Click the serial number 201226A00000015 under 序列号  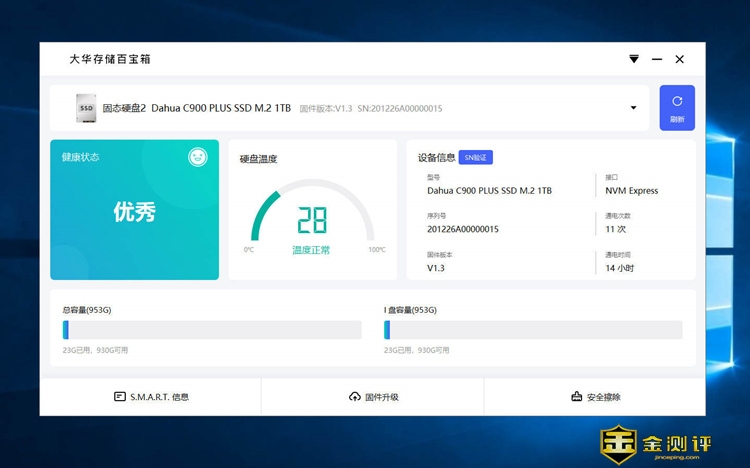(x=462, y=229)
